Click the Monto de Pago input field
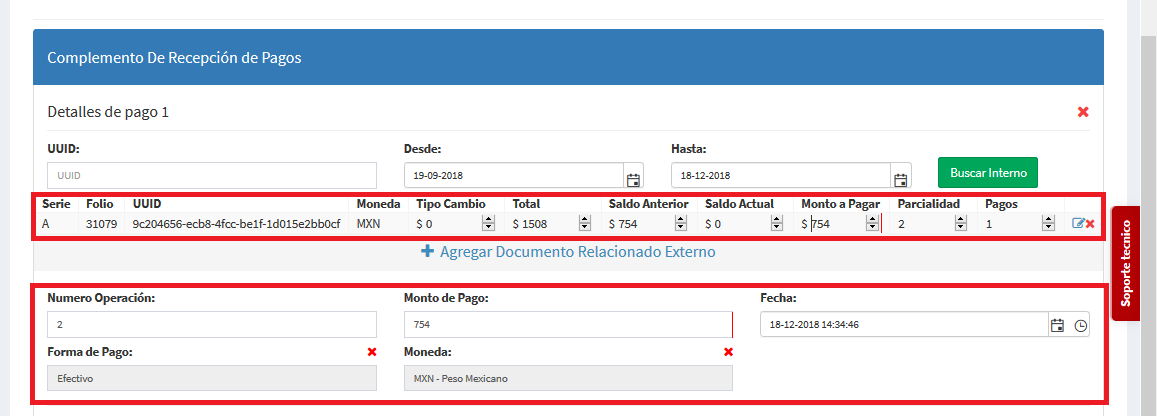Screen dimensions: 1157x416 click(568, 325)
